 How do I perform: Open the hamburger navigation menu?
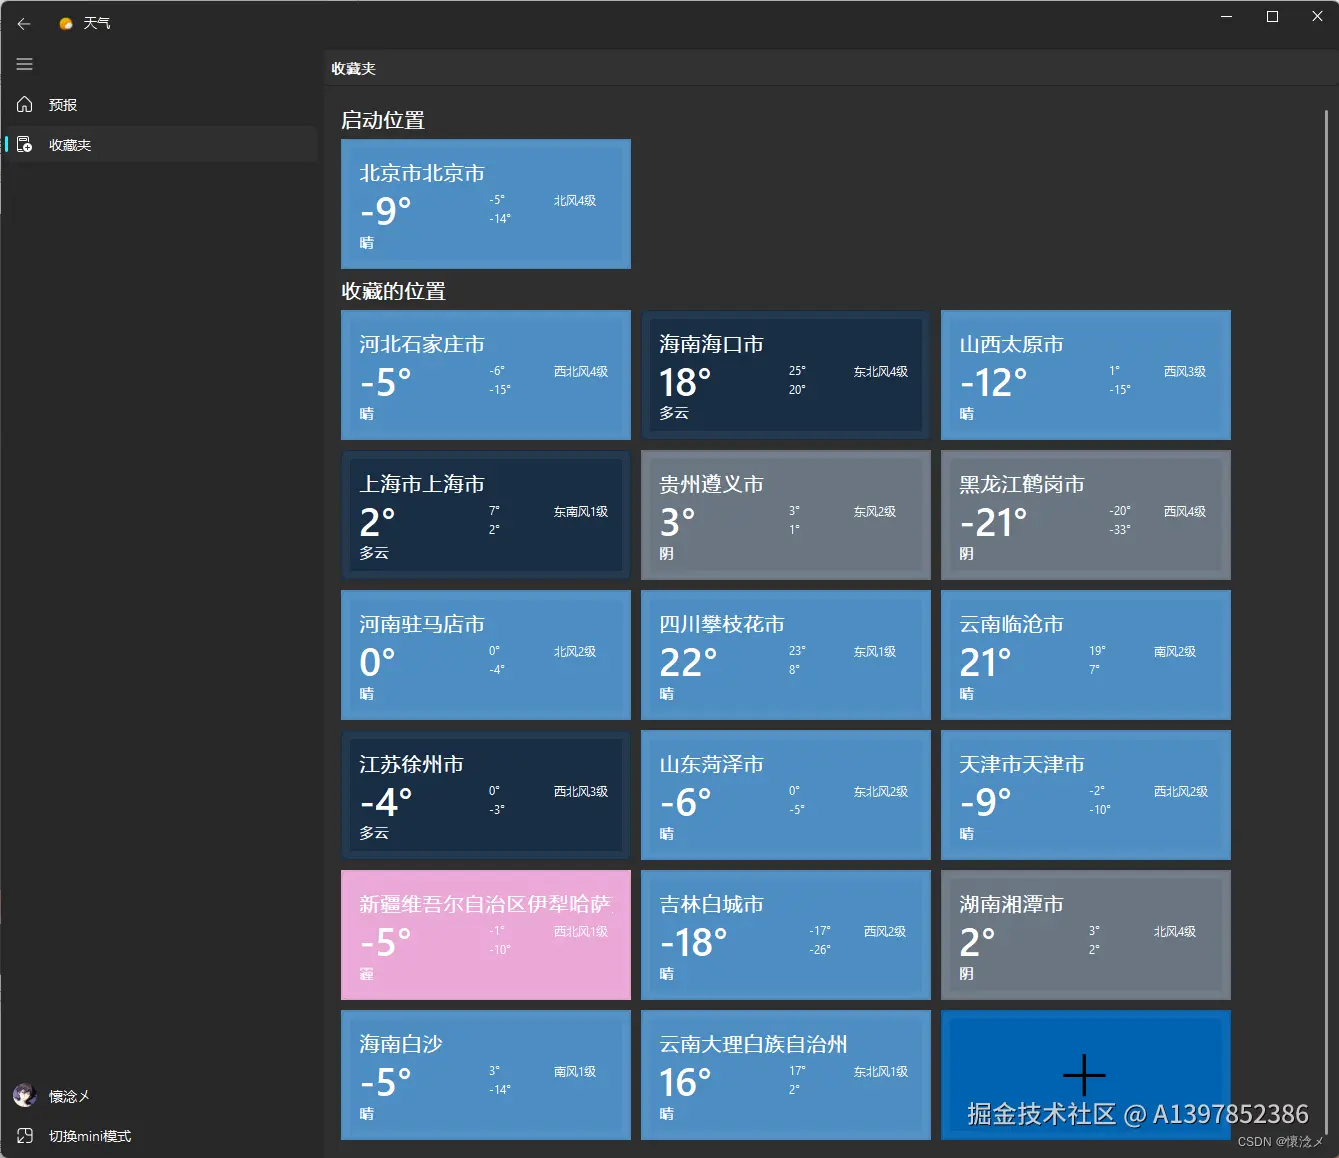pyautogui.click(x=25, y=64)
